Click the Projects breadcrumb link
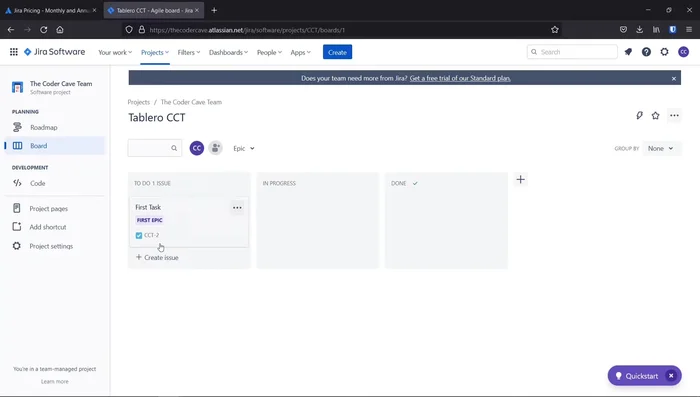This screenshot has height=397, width=700. [138, 102]
